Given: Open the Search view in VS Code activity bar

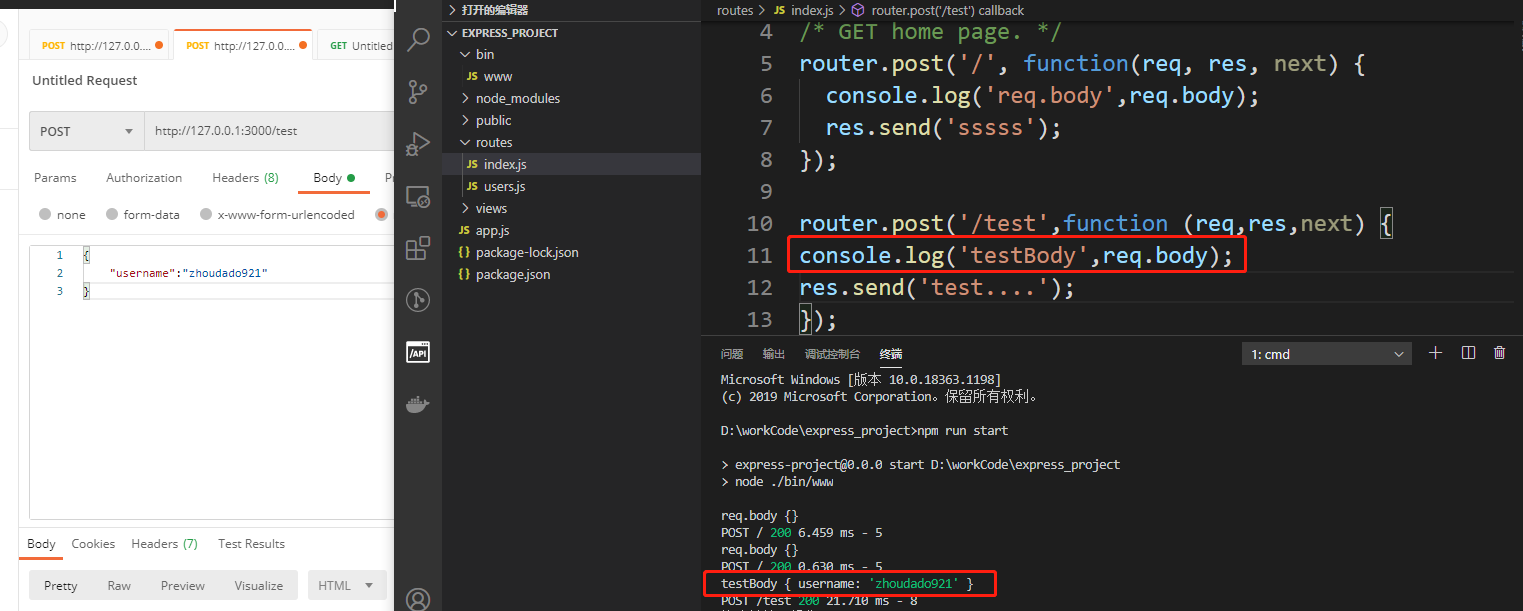Looking at the screenshot, I should [x=418, y=39].
